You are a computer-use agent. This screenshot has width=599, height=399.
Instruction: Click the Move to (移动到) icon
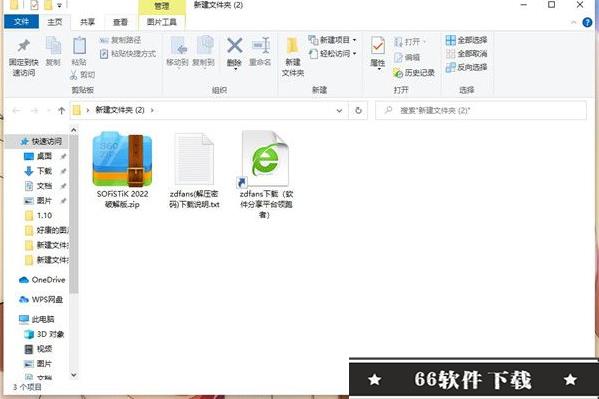pos(178,46)
